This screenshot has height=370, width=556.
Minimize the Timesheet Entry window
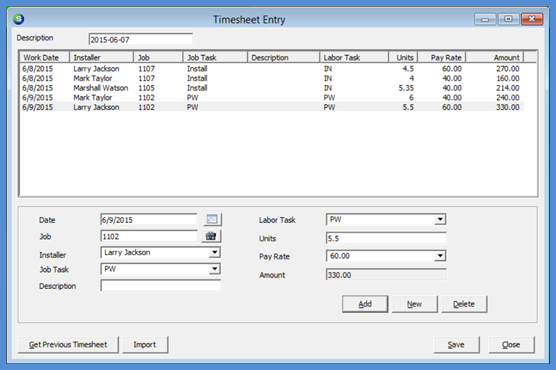pos(485,19)
